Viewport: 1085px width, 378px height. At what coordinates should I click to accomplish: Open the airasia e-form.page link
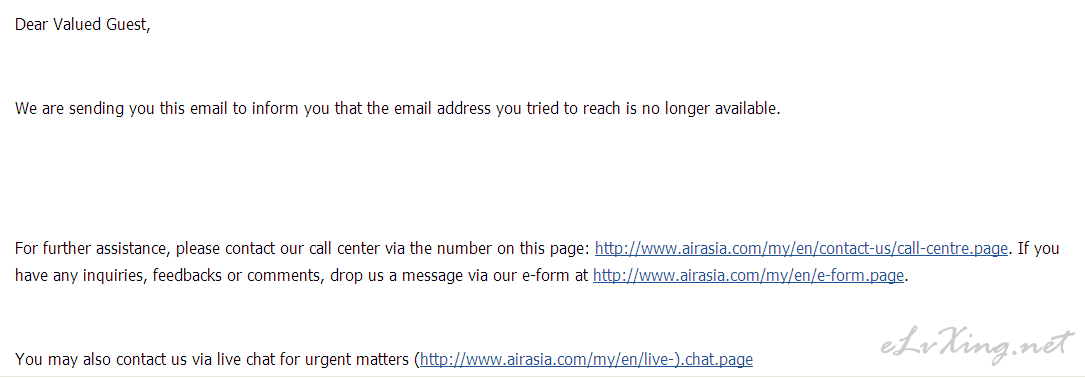(x=749, y=276)
